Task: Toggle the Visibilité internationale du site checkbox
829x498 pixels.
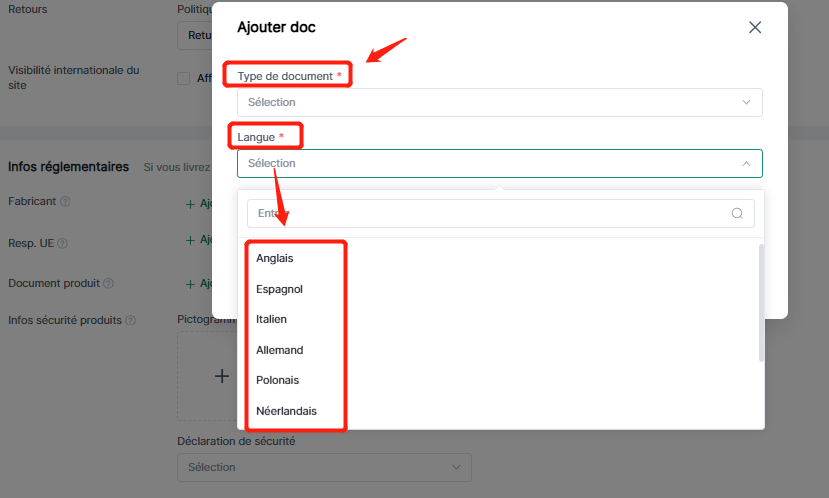Action: 183,79
